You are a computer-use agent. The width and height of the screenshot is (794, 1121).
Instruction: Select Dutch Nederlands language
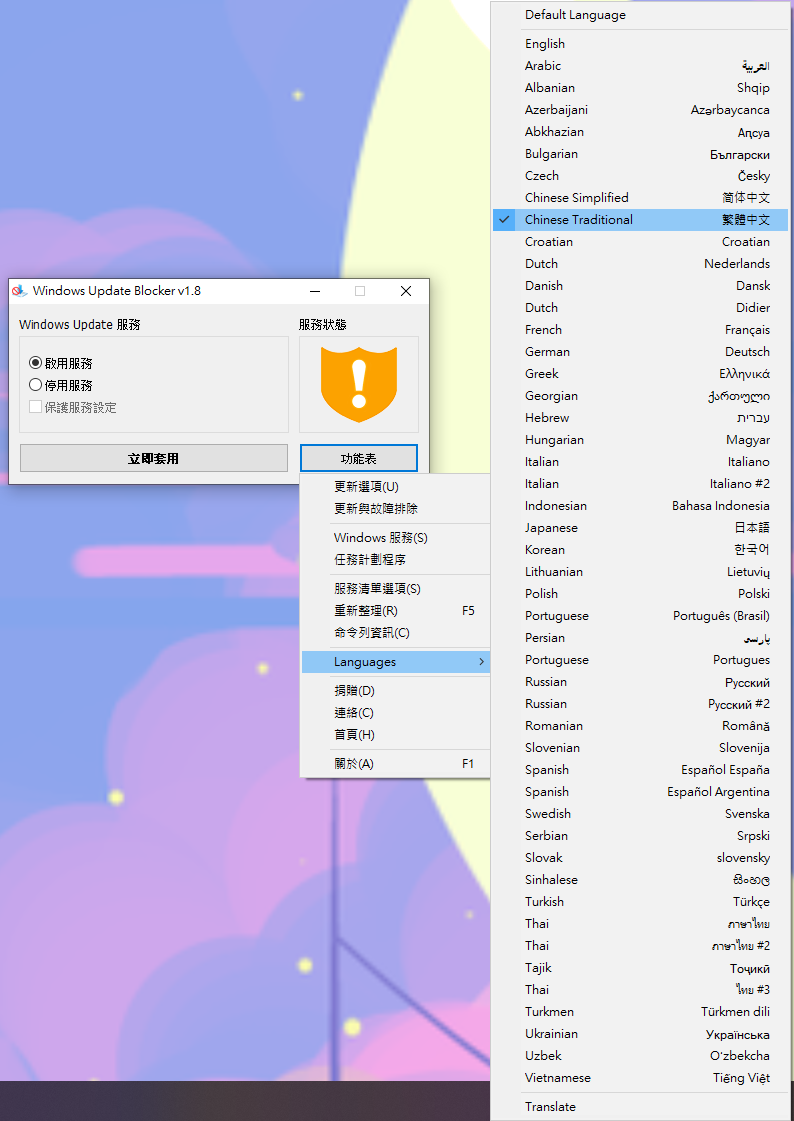coord(640,264)
